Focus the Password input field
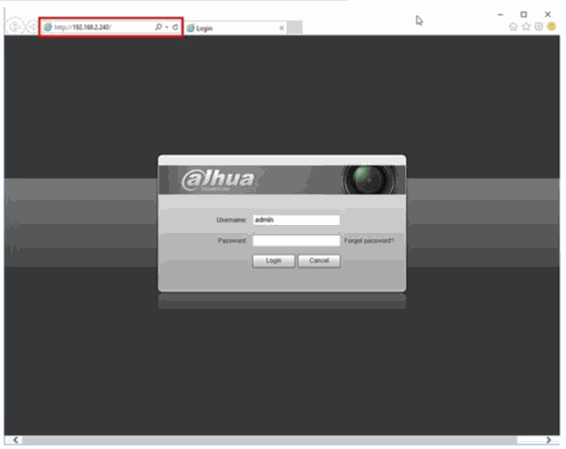The width and height of the screenshot is (566, 449). tap(296, 241)
